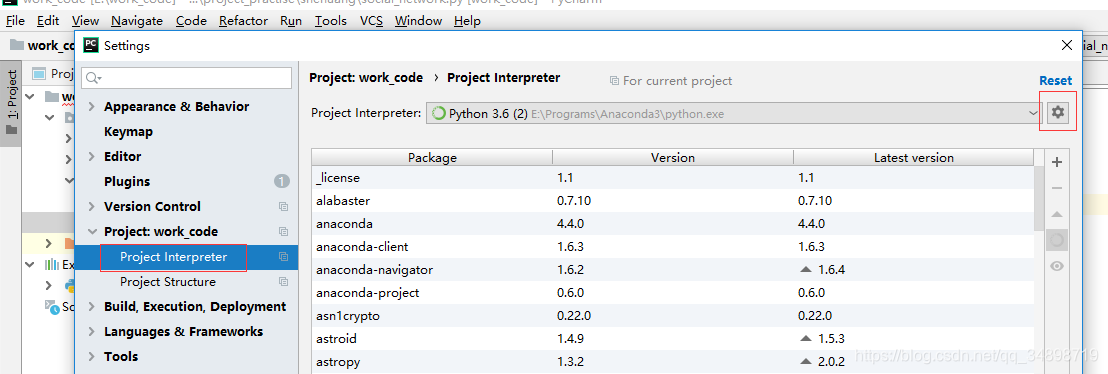
Task: Open the Navigate menu
Action: pyautogui.click(x=137, y=21)
